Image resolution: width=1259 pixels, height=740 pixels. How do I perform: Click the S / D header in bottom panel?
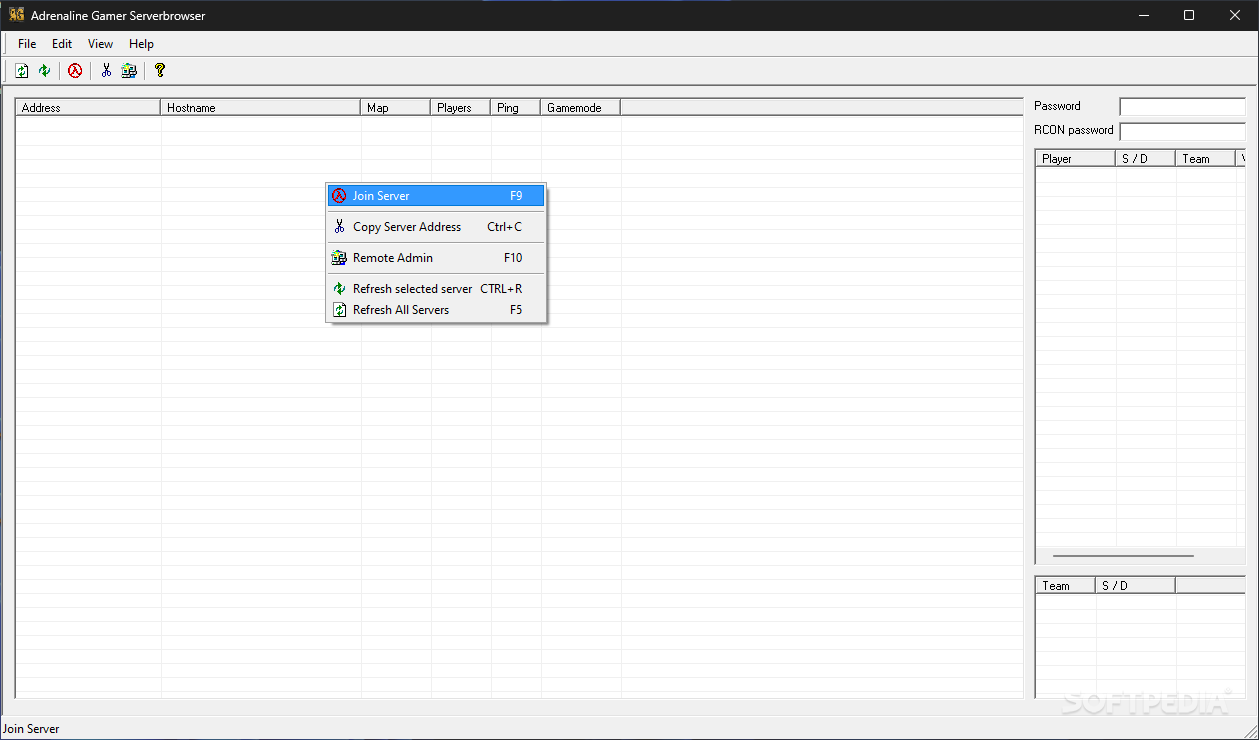[x=1135, y=586]
